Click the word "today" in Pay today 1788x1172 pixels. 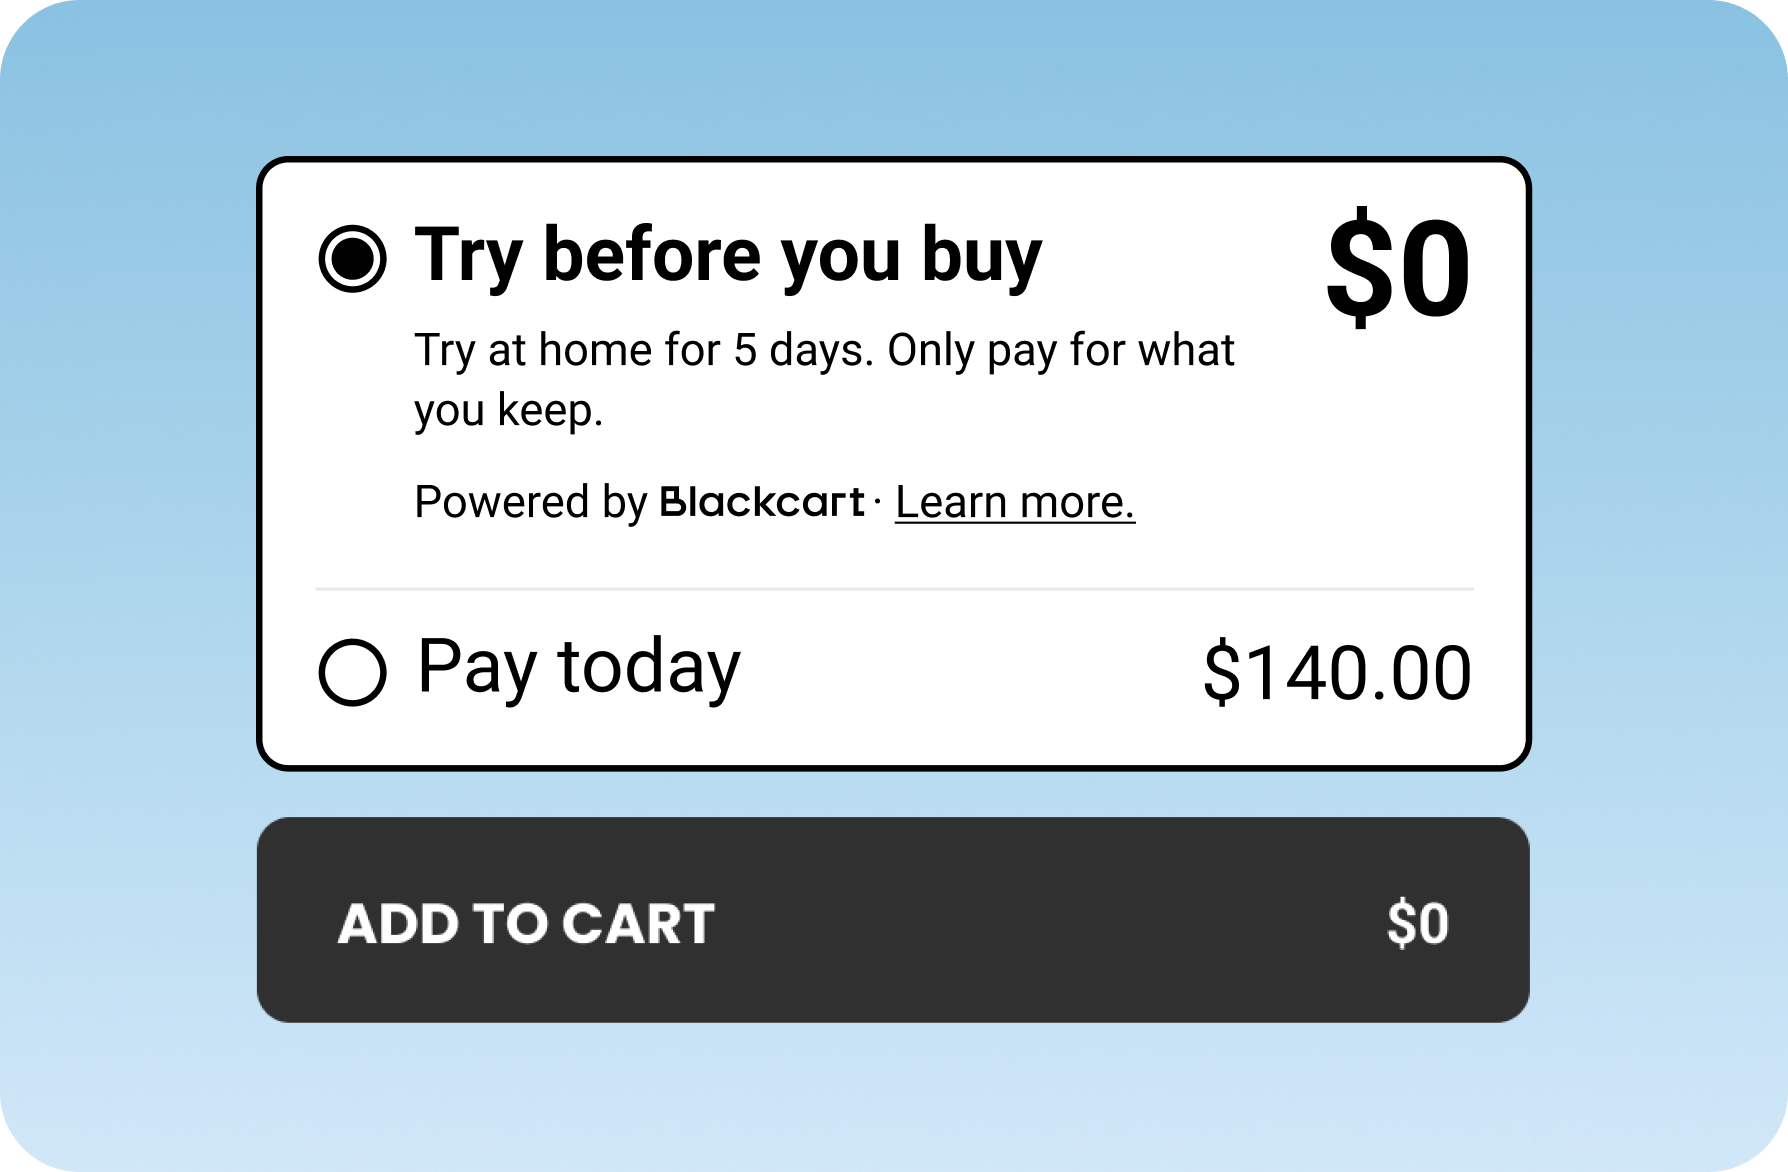(x=649, y=668)
